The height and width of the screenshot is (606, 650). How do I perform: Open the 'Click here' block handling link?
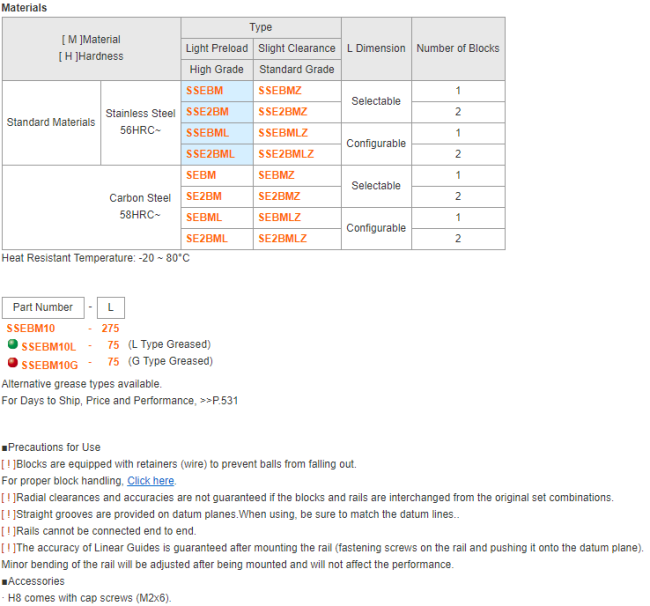(150, 481)
